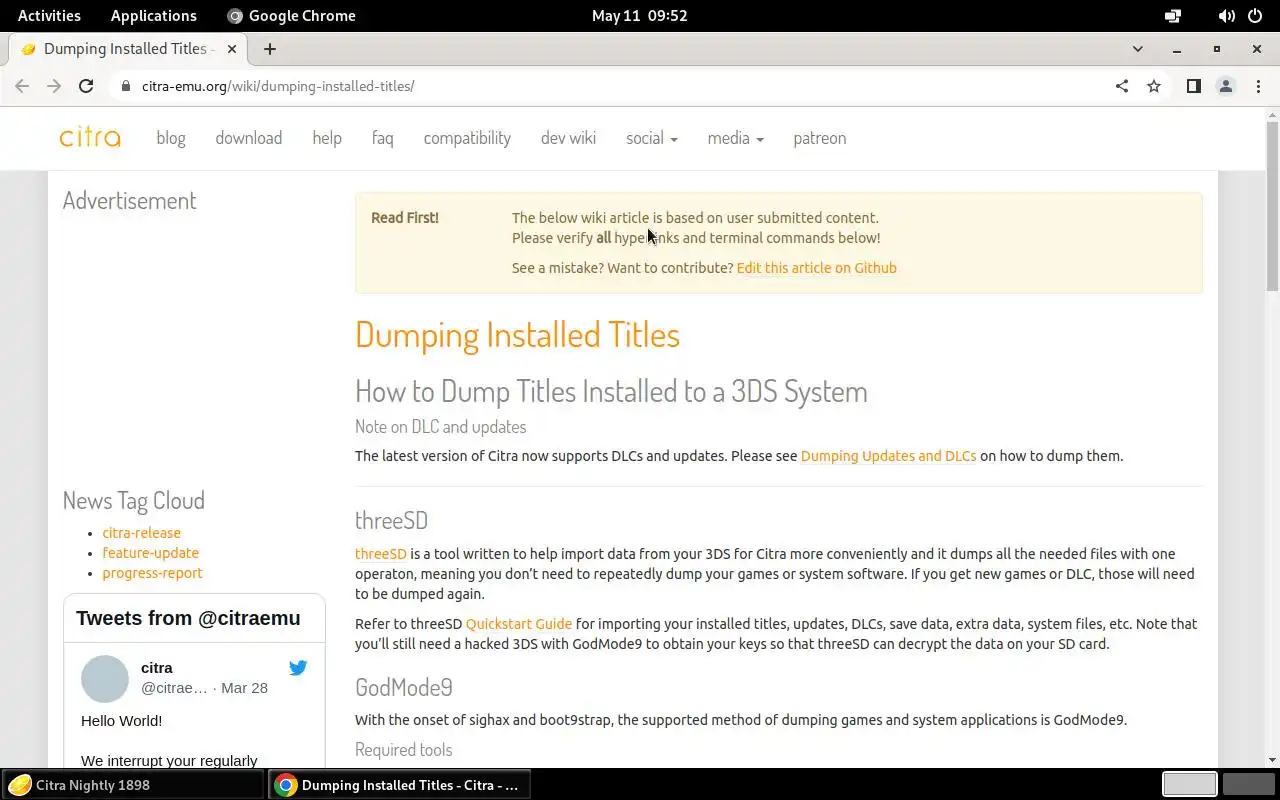Click the citra avatar in the tweet

coord(105,679)
